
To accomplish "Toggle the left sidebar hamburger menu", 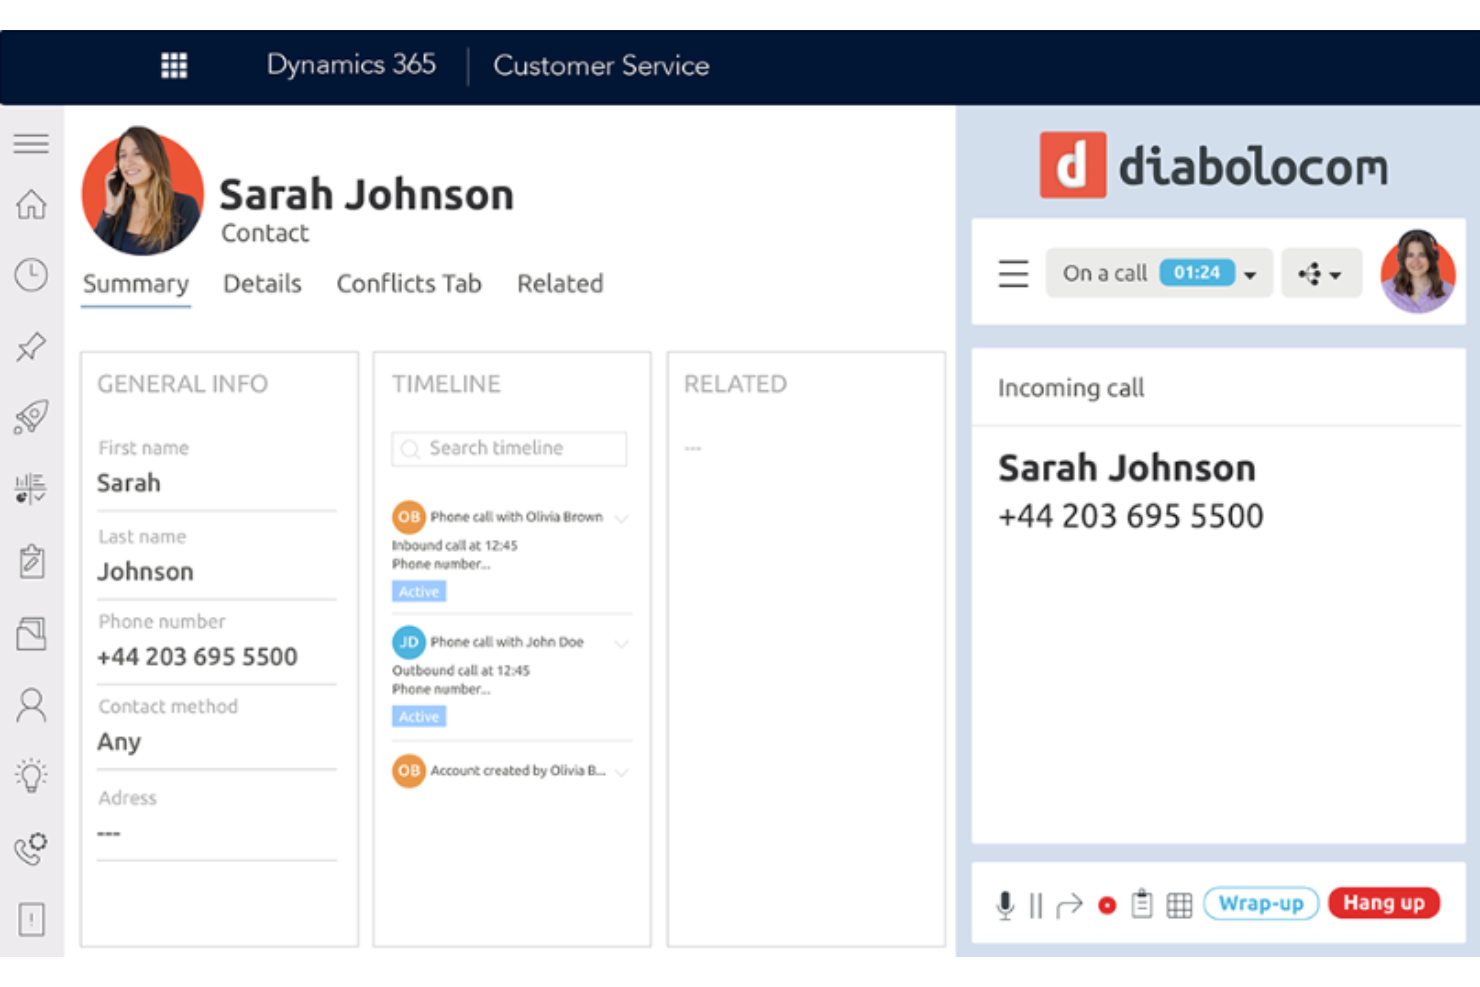I will tap(31, 143).
